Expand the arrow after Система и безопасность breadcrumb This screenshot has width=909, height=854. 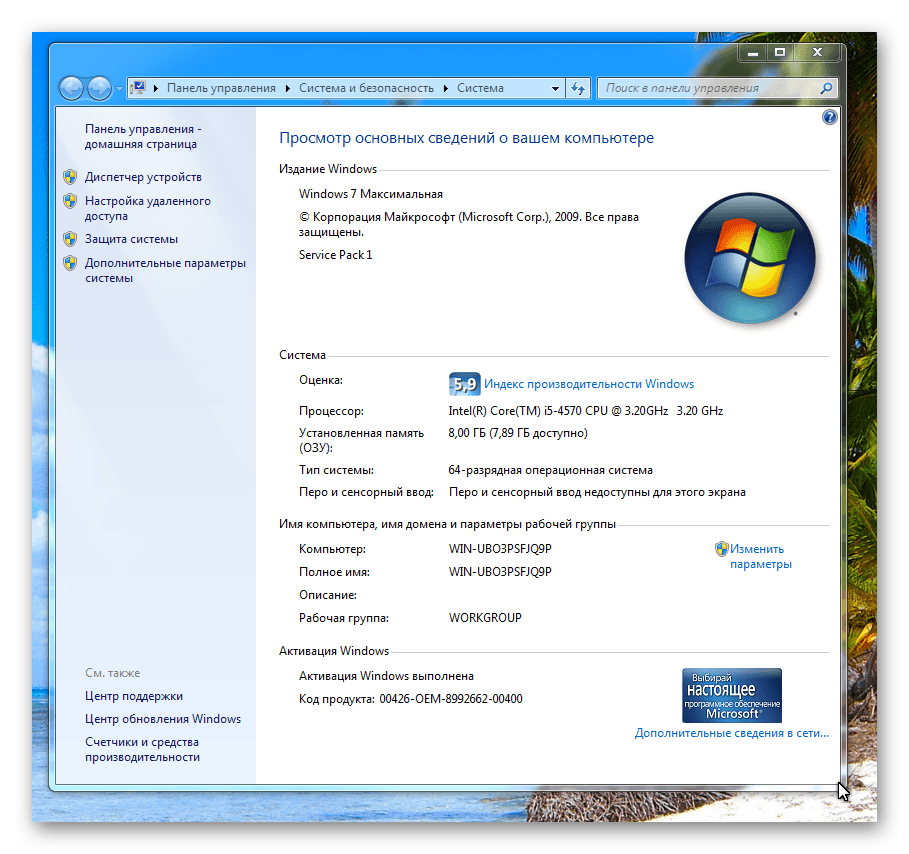(446, 88)
